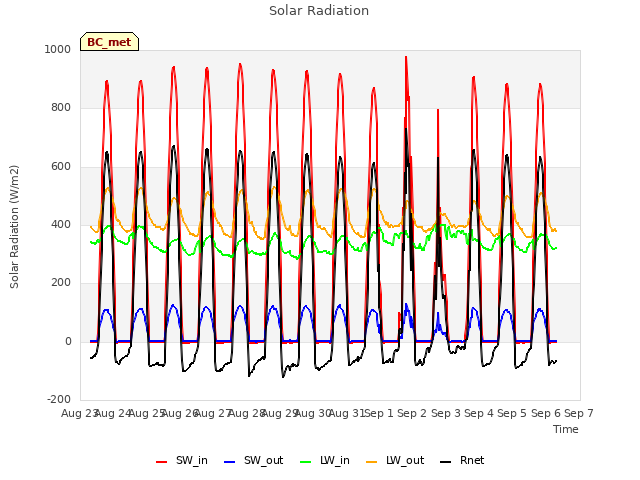
Task: Click the Sep 6 x-axis tick label
Action: (x=546, y=413)
